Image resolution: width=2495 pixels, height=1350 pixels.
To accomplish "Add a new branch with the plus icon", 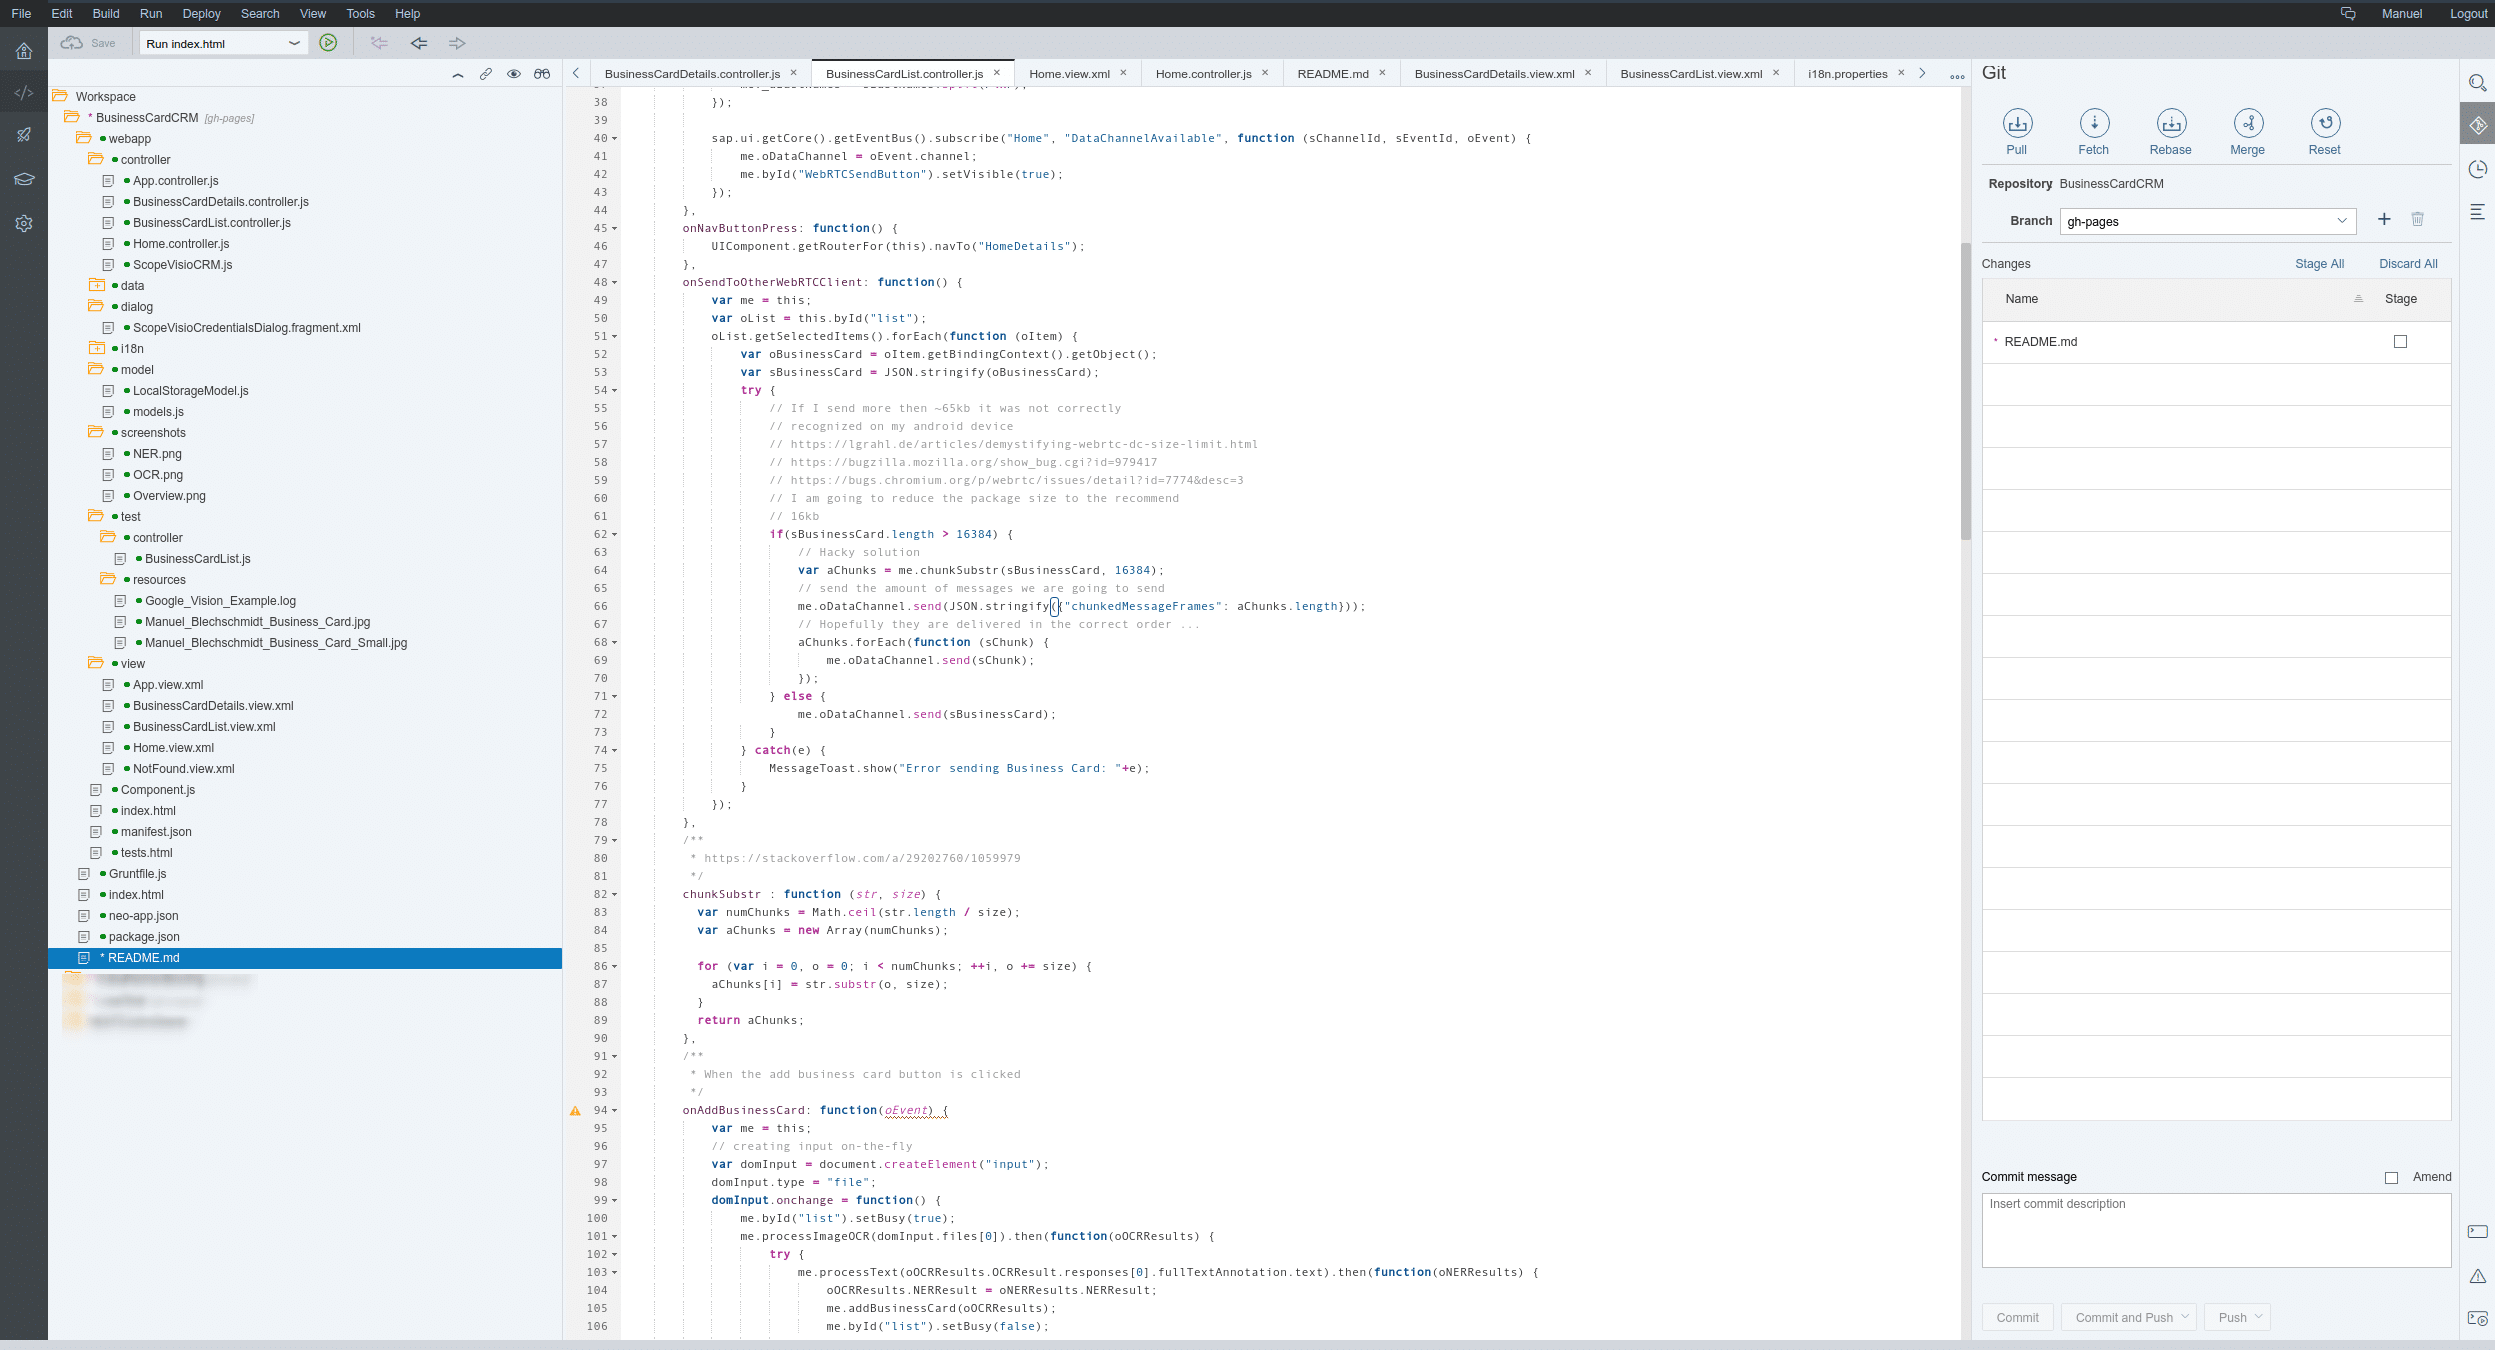I will click(x=2384, y=220).
